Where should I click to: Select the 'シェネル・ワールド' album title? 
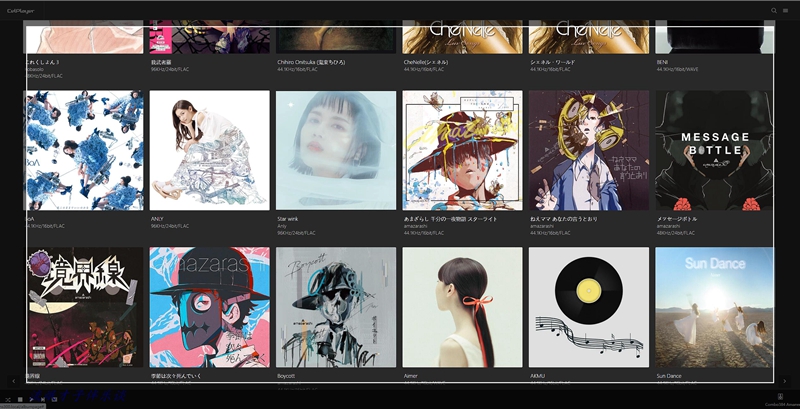(x=553, y=62)
